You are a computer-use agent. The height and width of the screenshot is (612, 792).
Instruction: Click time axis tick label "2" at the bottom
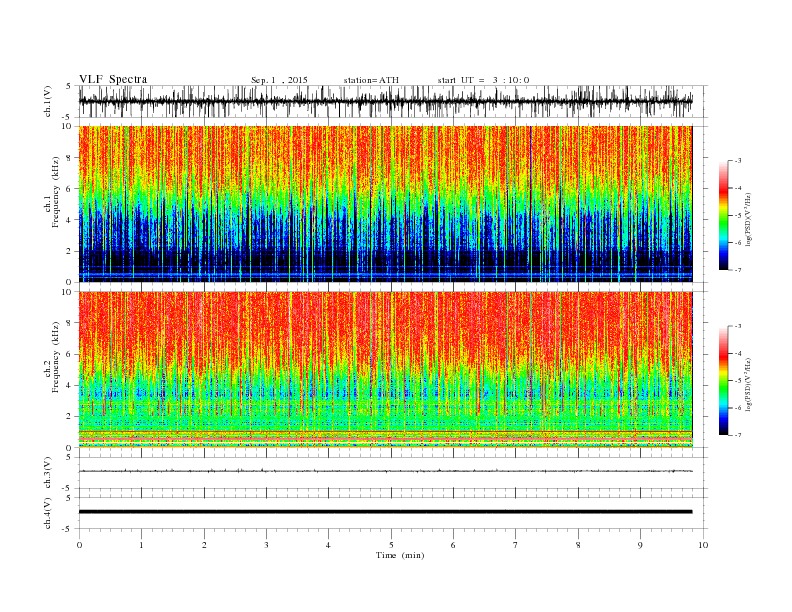coord(204,545)
